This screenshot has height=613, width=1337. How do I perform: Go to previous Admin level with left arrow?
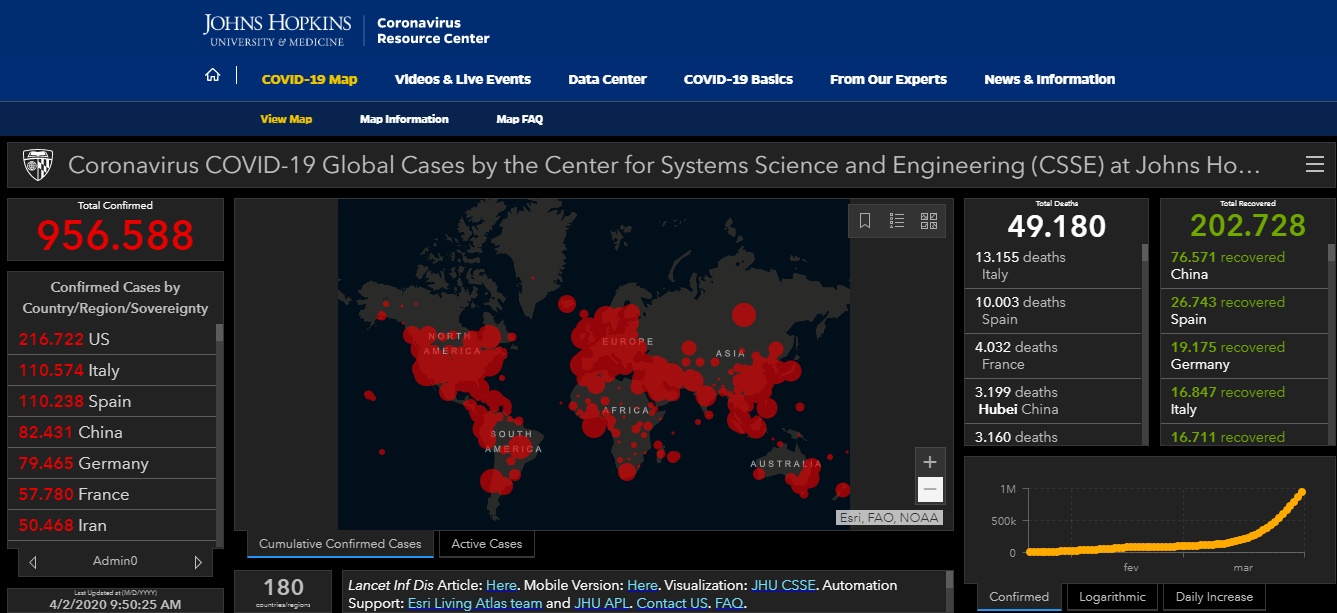tap(33, 562)
